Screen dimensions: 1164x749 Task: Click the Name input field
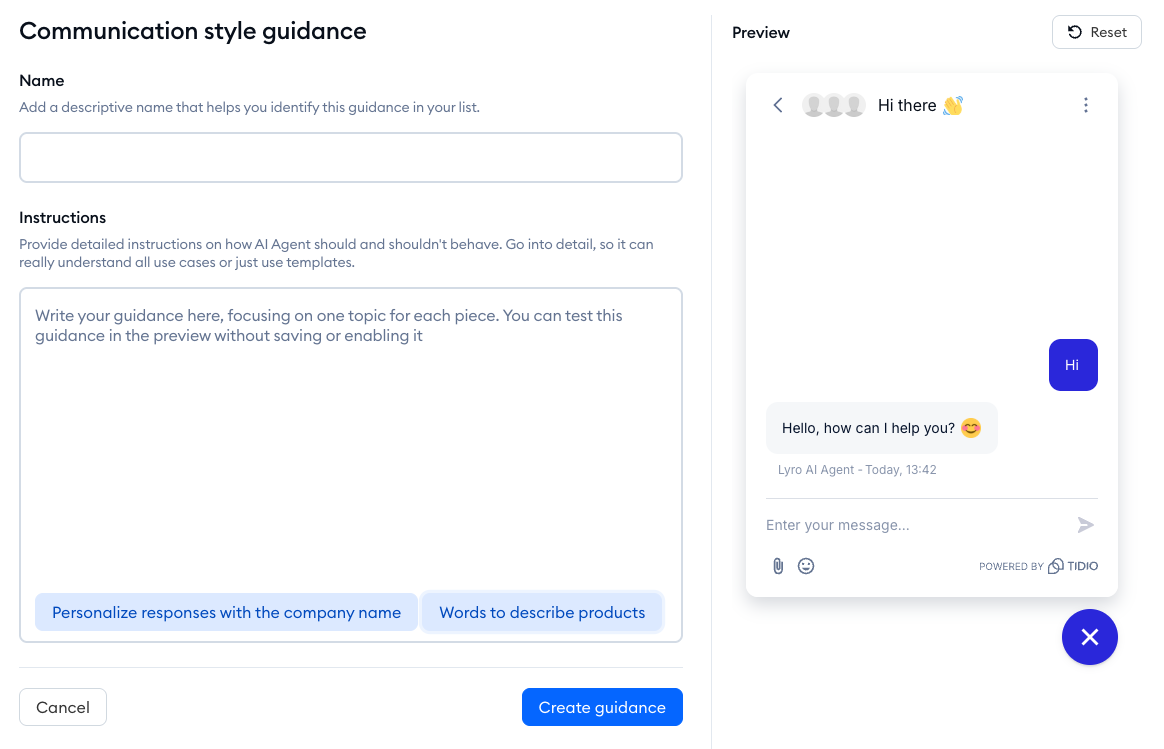tap(350, 157)
